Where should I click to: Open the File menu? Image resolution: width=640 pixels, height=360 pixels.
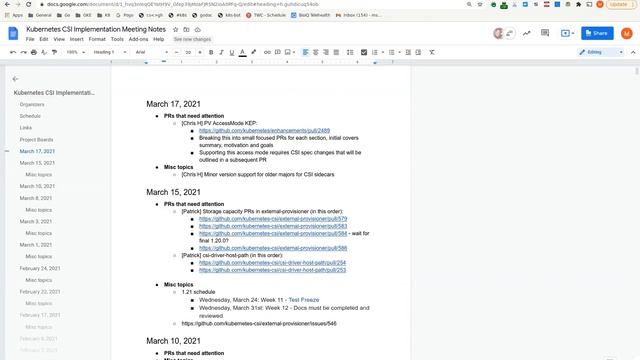coord(30,39)
